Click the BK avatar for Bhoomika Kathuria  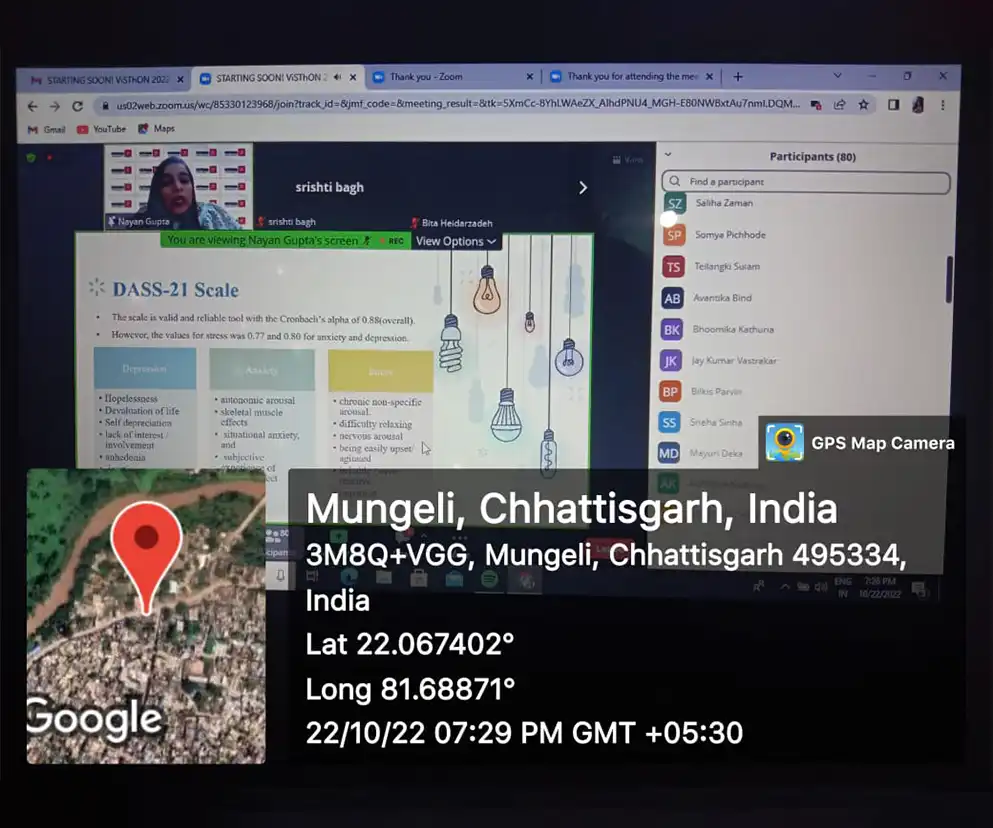pyautogui.click(x=671, y=329)
